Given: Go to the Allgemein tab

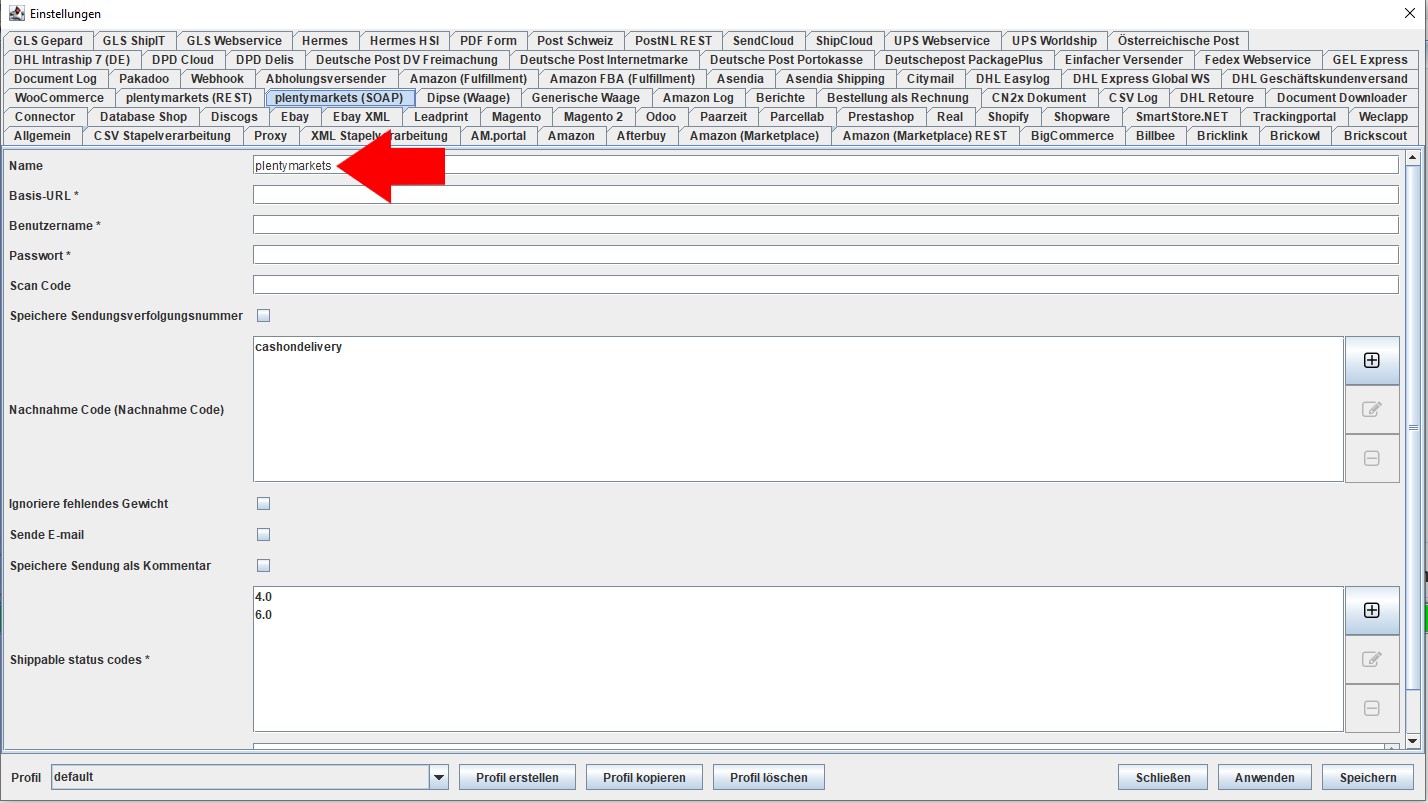Looking at the screenshot, I should (42, 136).
